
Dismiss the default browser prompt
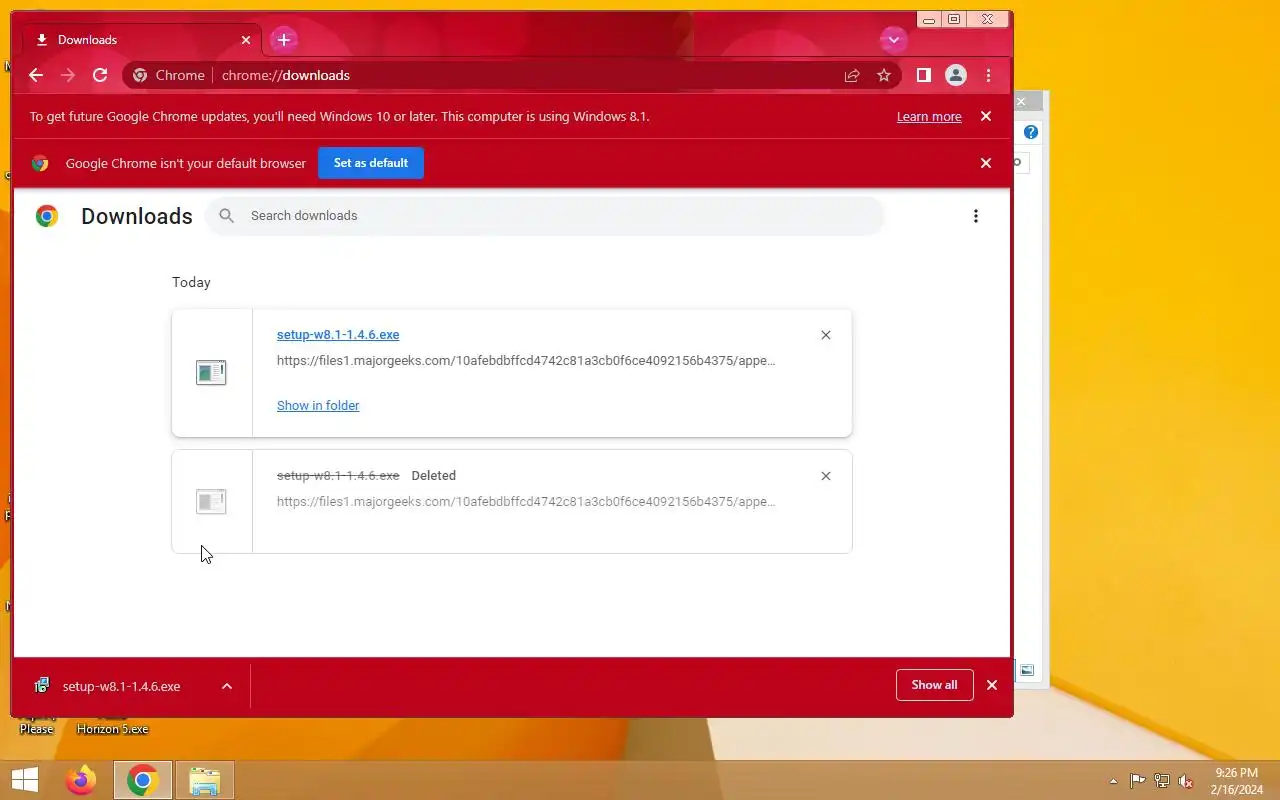tap(986, 163)
